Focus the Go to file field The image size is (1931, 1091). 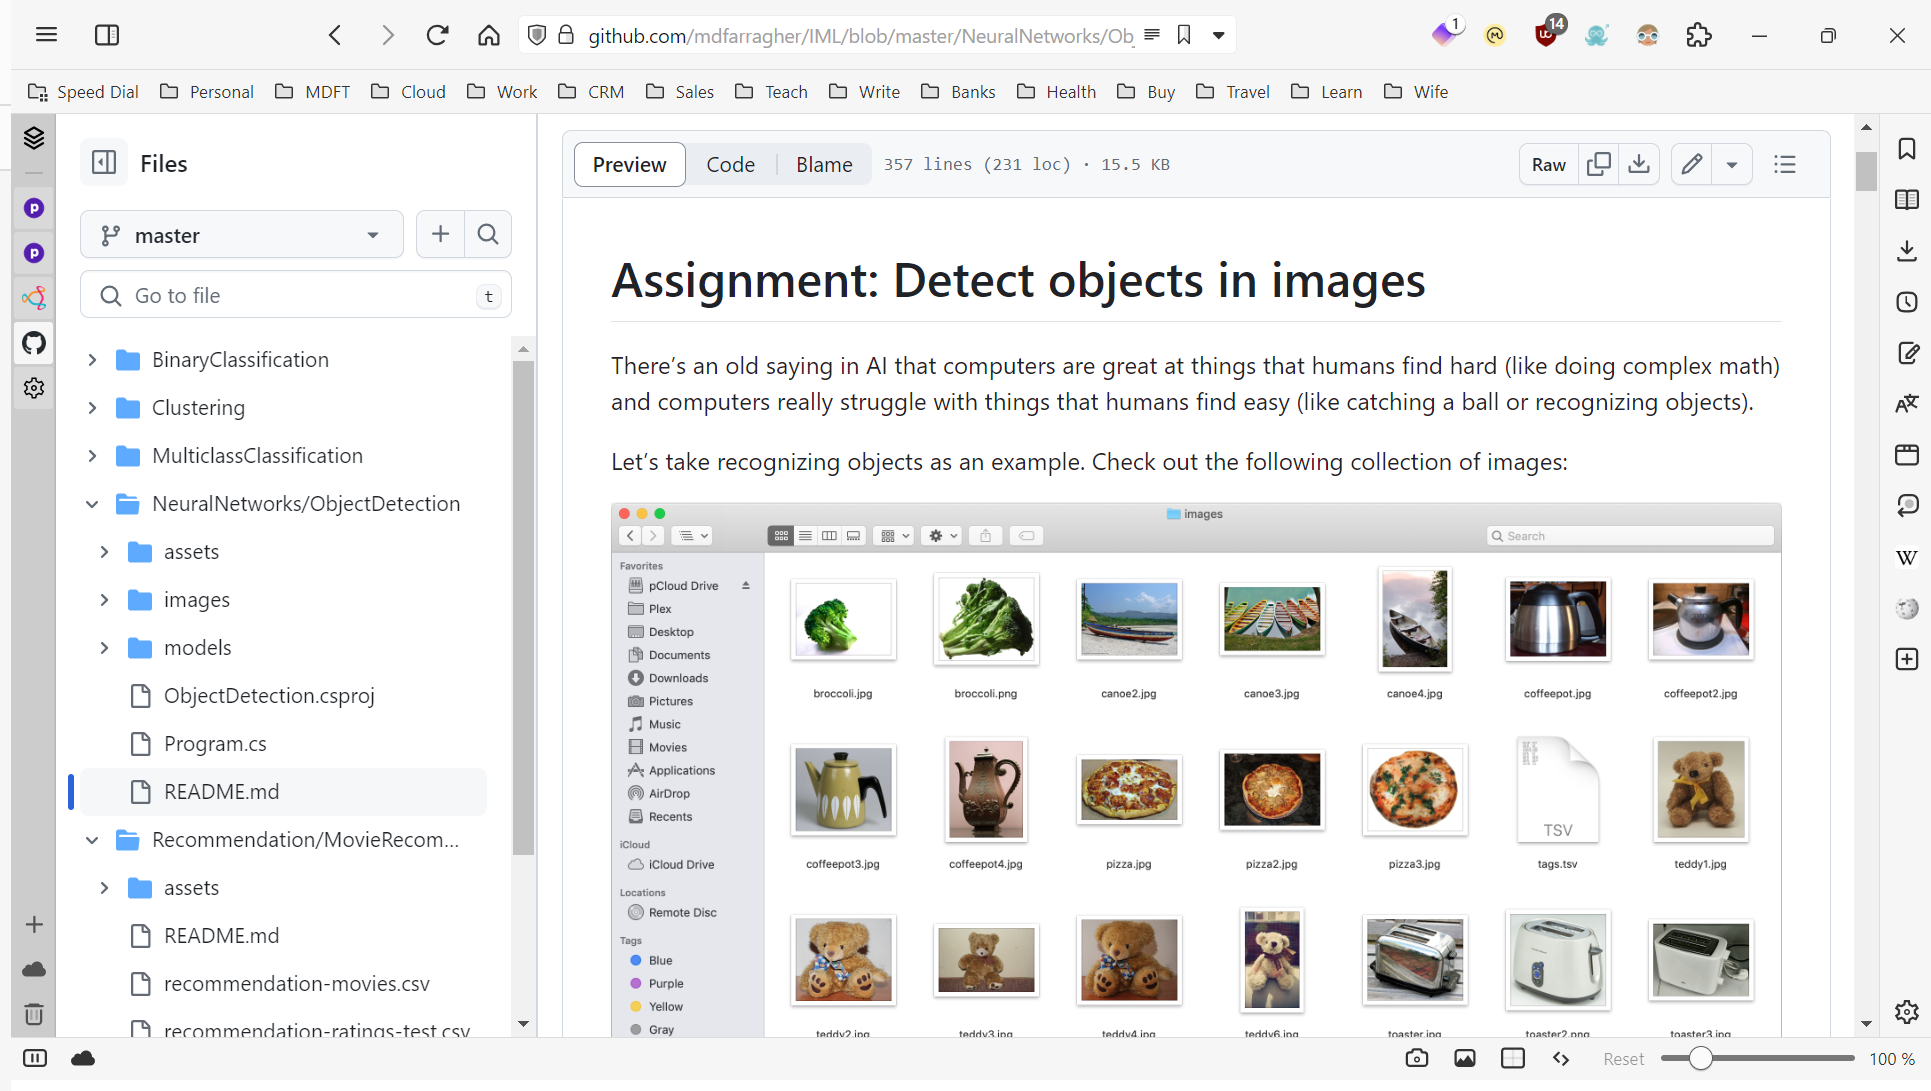295,295
